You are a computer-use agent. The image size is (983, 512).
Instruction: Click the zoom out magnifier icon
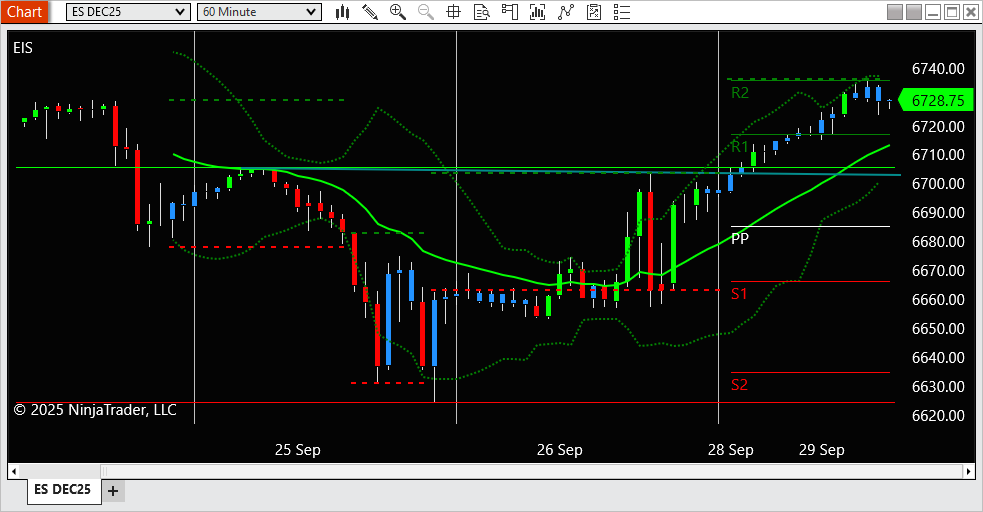tap(426, 12)
